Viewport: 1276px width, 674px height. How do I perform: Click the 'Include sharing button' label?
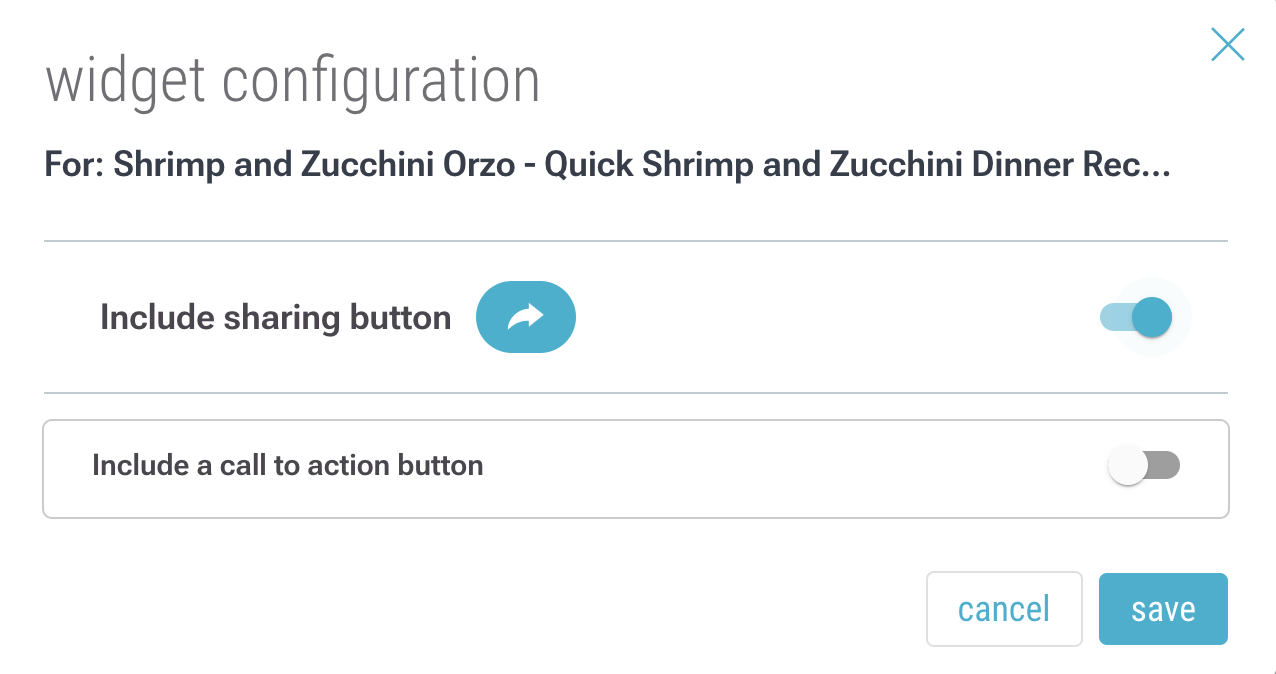(276, 318)
